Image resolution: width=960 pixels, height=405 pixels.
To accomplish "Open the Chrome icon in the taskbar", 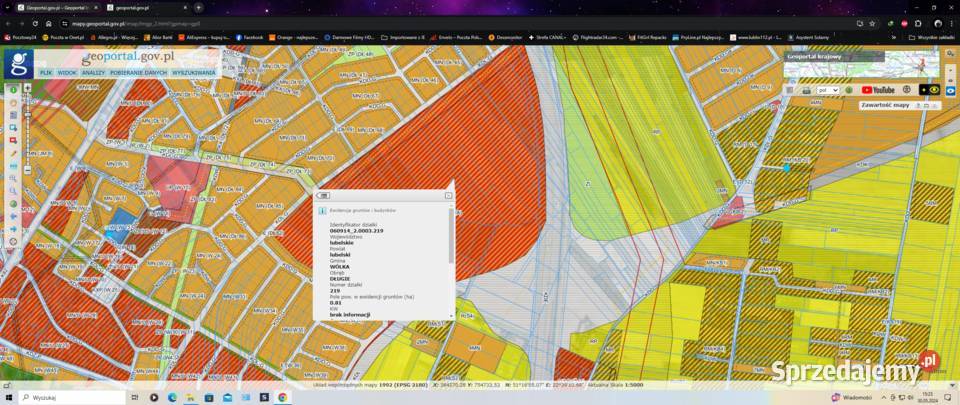I will (282, 397).
